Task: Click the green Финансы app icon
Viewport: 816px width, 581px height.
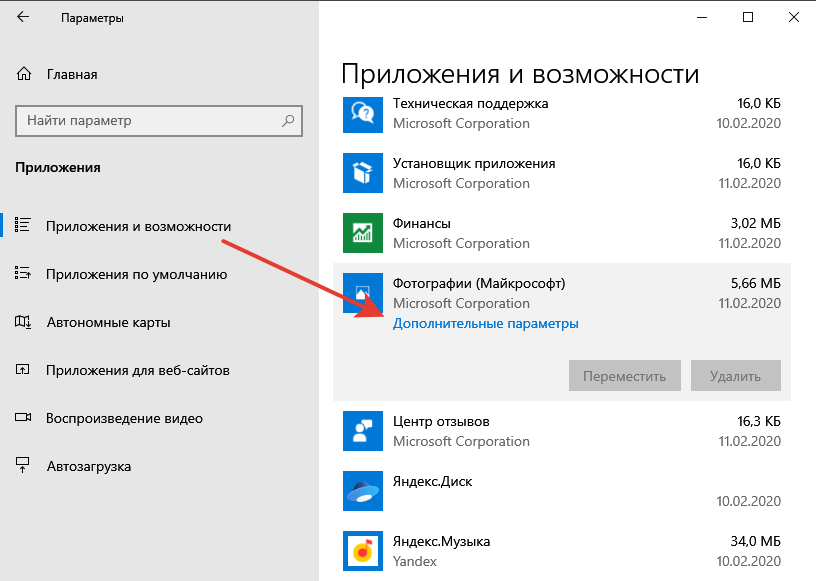Action: (363, 233)
